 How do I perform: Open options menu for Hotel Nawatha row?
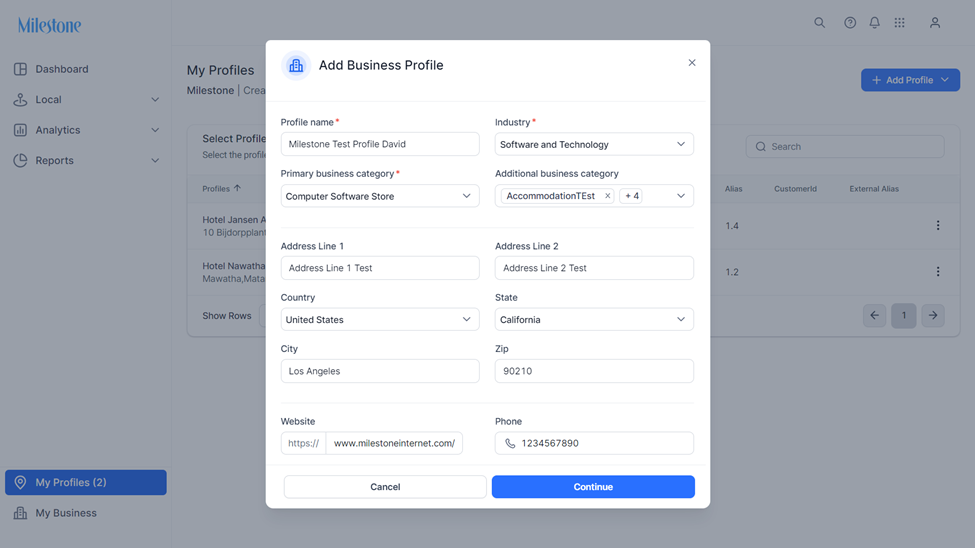(938, 272)
